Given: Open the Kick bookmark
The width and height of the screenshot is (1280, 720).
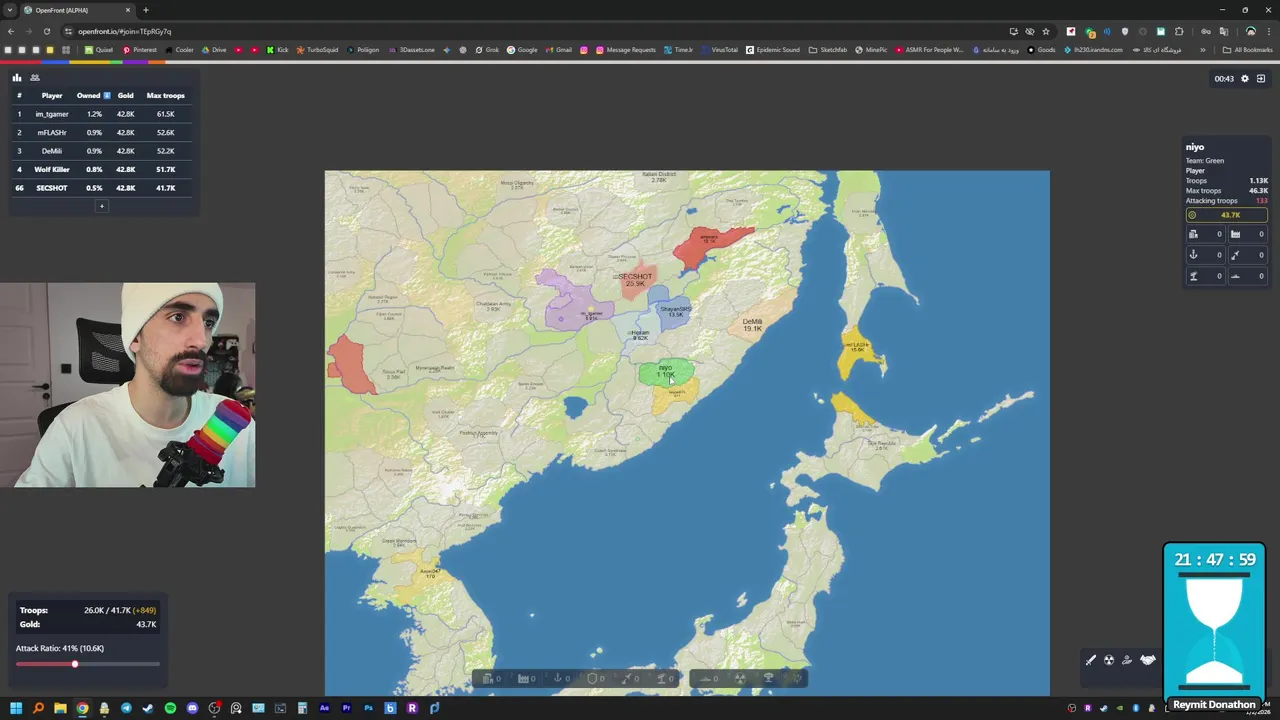Looking at the screenshot, I should tap(278, 50).
